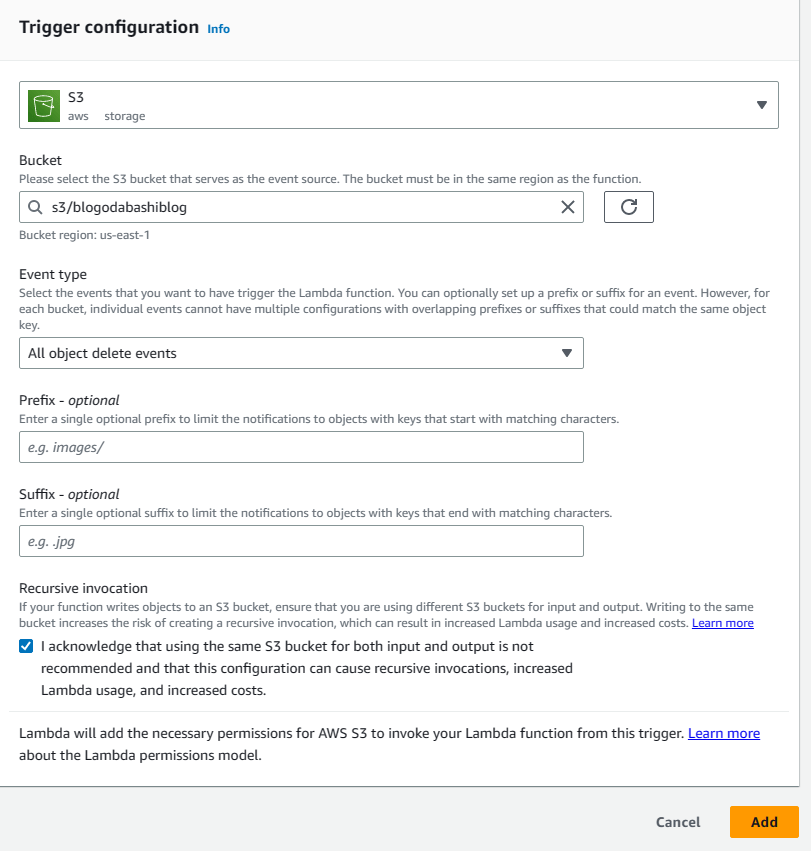Open Learn more about Lambda permissions model
The width and height of the screenshot is (811, 851).
[723, 734]
